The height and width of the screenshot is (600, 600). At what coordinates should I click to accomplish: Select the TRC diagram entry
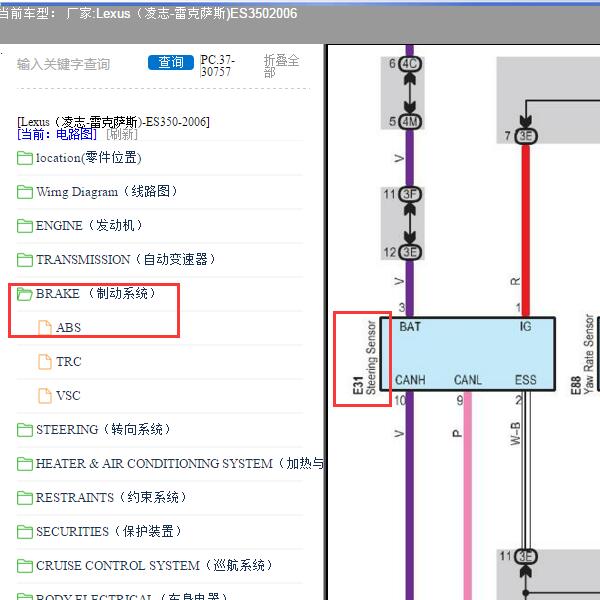click(68, 362)
